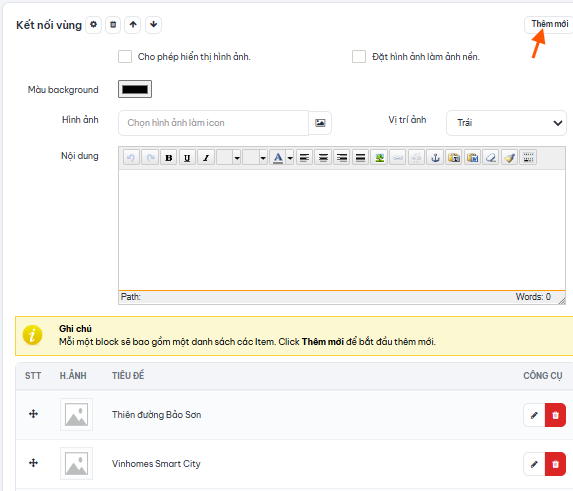The height and width of the screenshot is (491, 573).
Task: Select the Vinhomes Smart City title
Action: [156, 464]
